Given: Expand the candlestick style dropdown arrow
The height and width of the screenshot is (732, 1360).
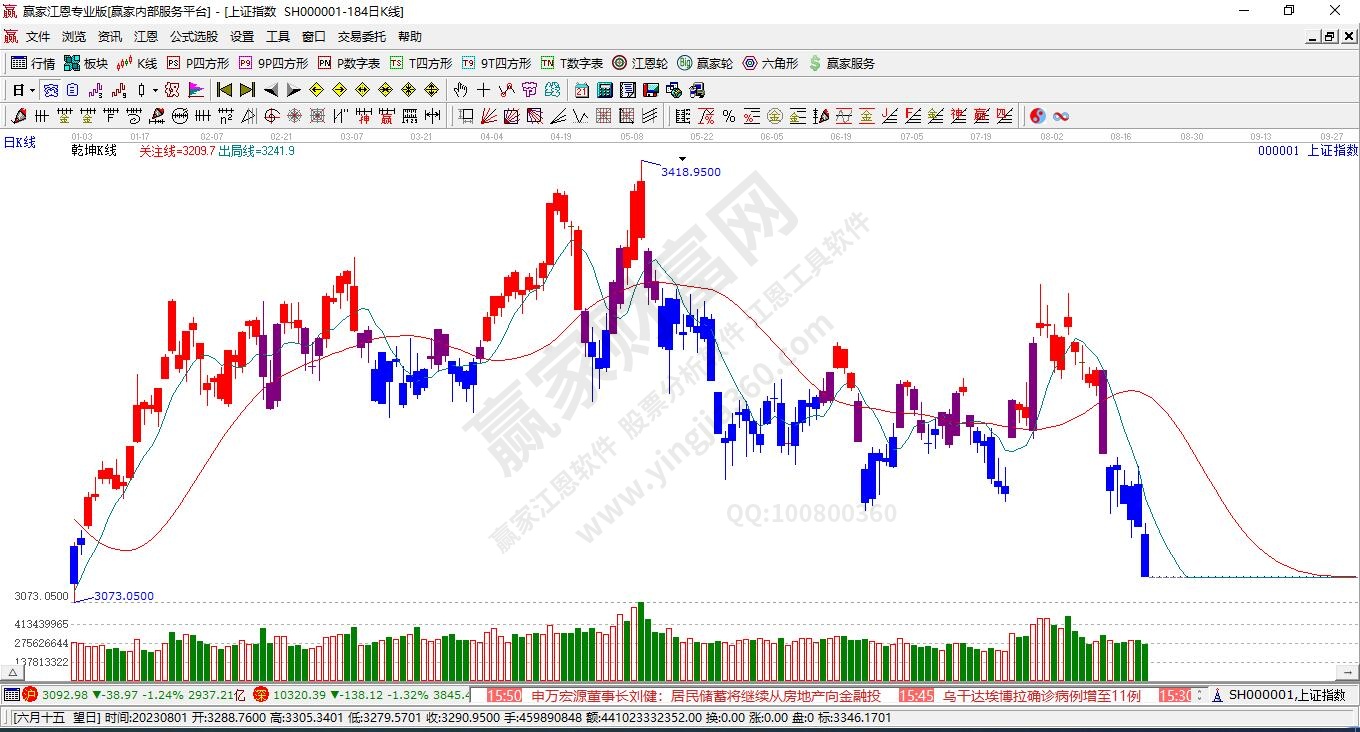Looking at the screenshot, I should pyautogui.click(x=155, y=90).
